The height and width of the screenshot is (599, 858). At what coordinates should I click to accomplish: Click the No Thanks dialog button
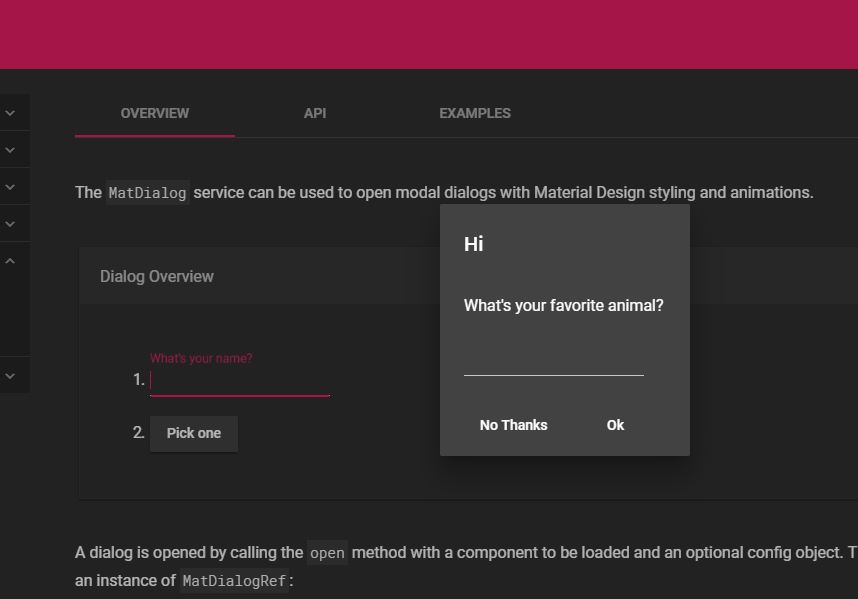pos(513,425)
